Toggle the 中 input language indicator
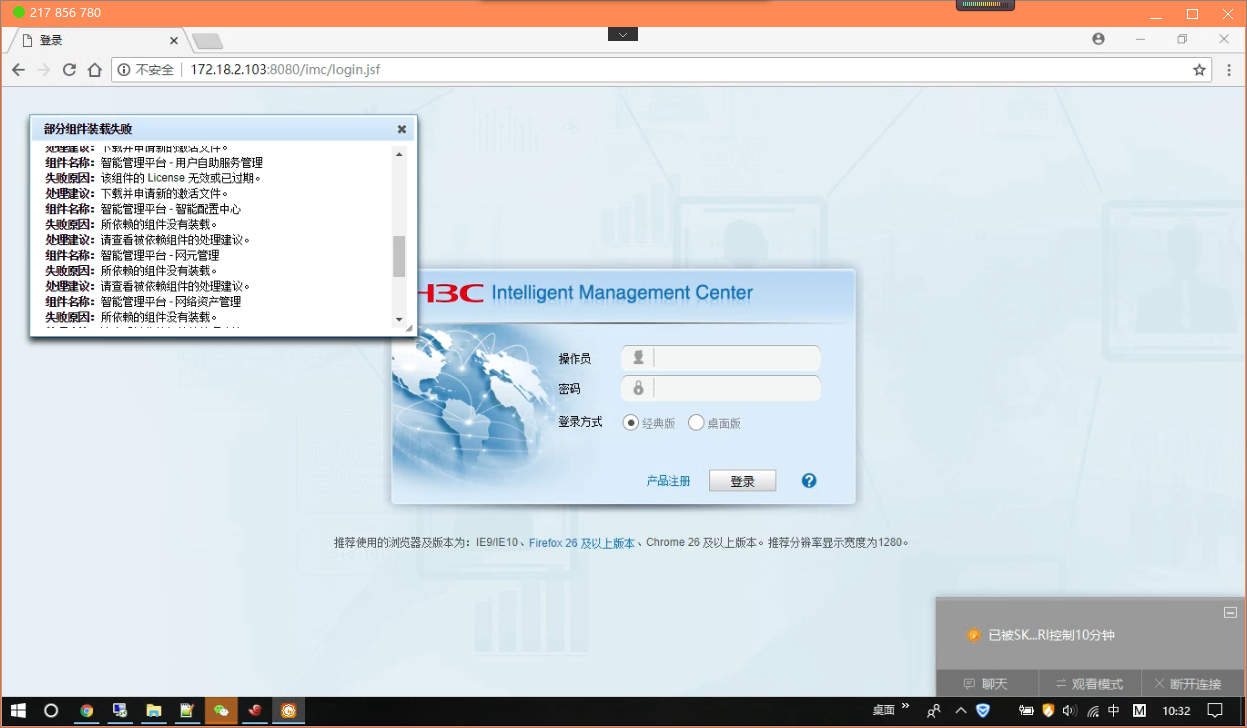 (1114, 711)
